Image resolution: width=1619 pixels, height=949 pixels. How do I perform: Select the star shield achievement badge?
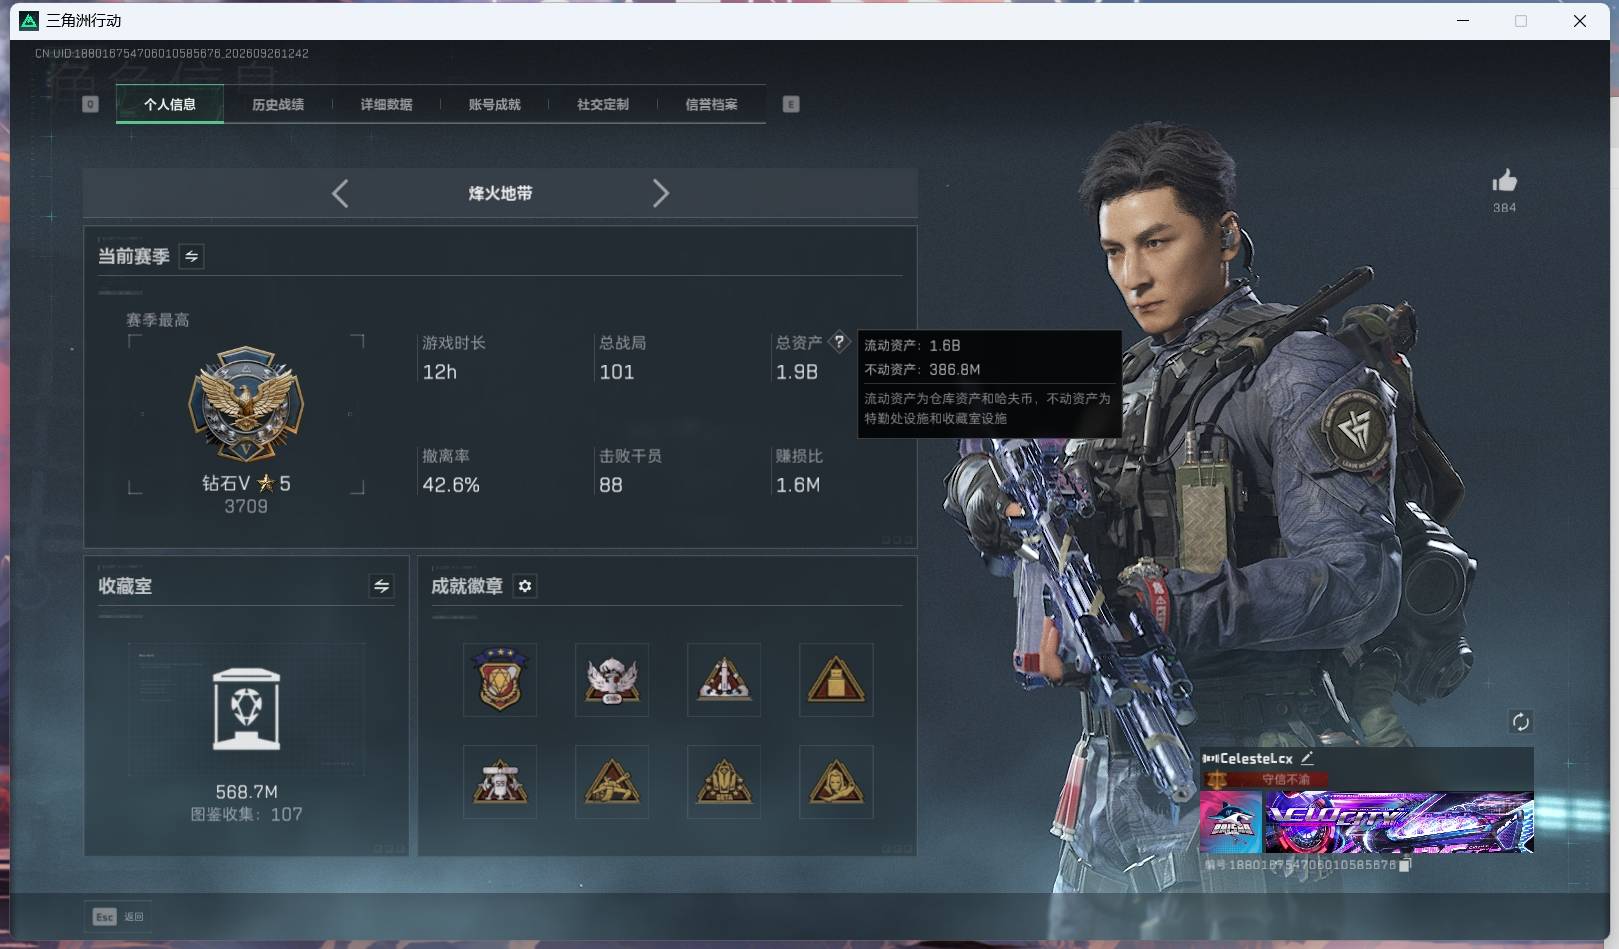pyautogui.click(x=500, y=680)
